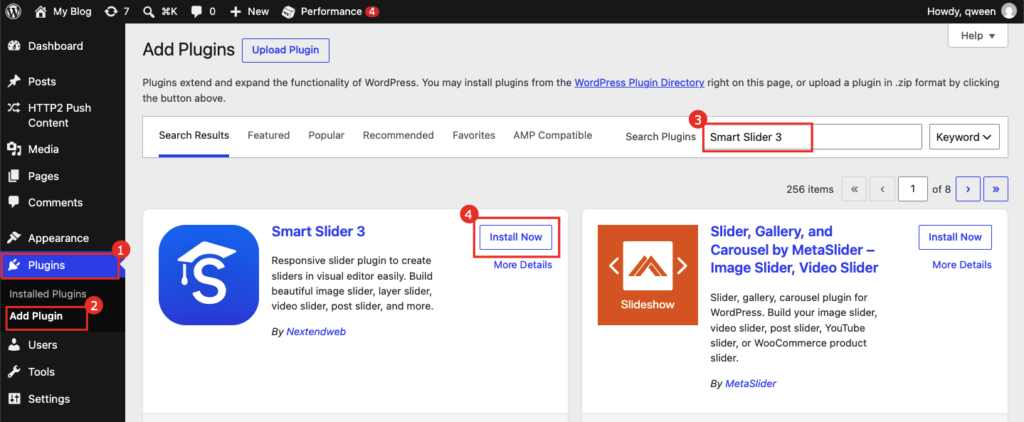Click the plus New icon
This screenshot has height=422, width=1024.
[x=236, y=11]
